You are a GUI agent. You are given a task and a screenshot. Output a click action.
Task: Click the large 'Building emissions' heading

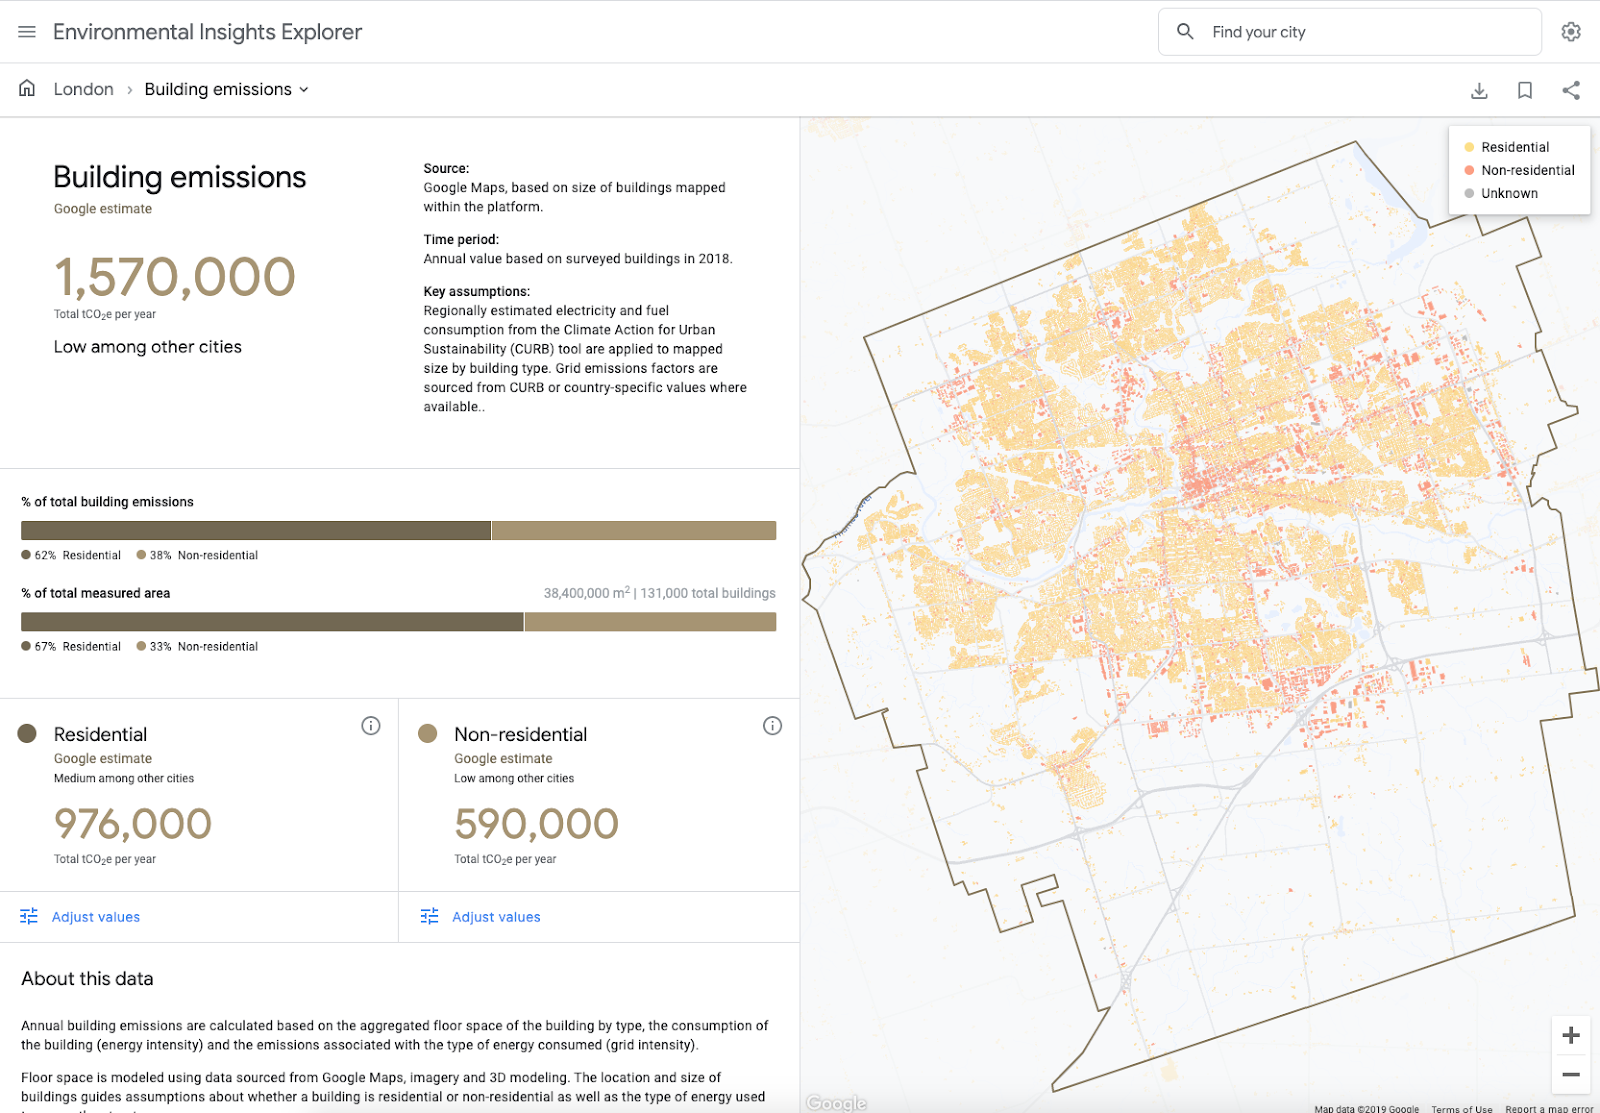(x=180, y=177)
